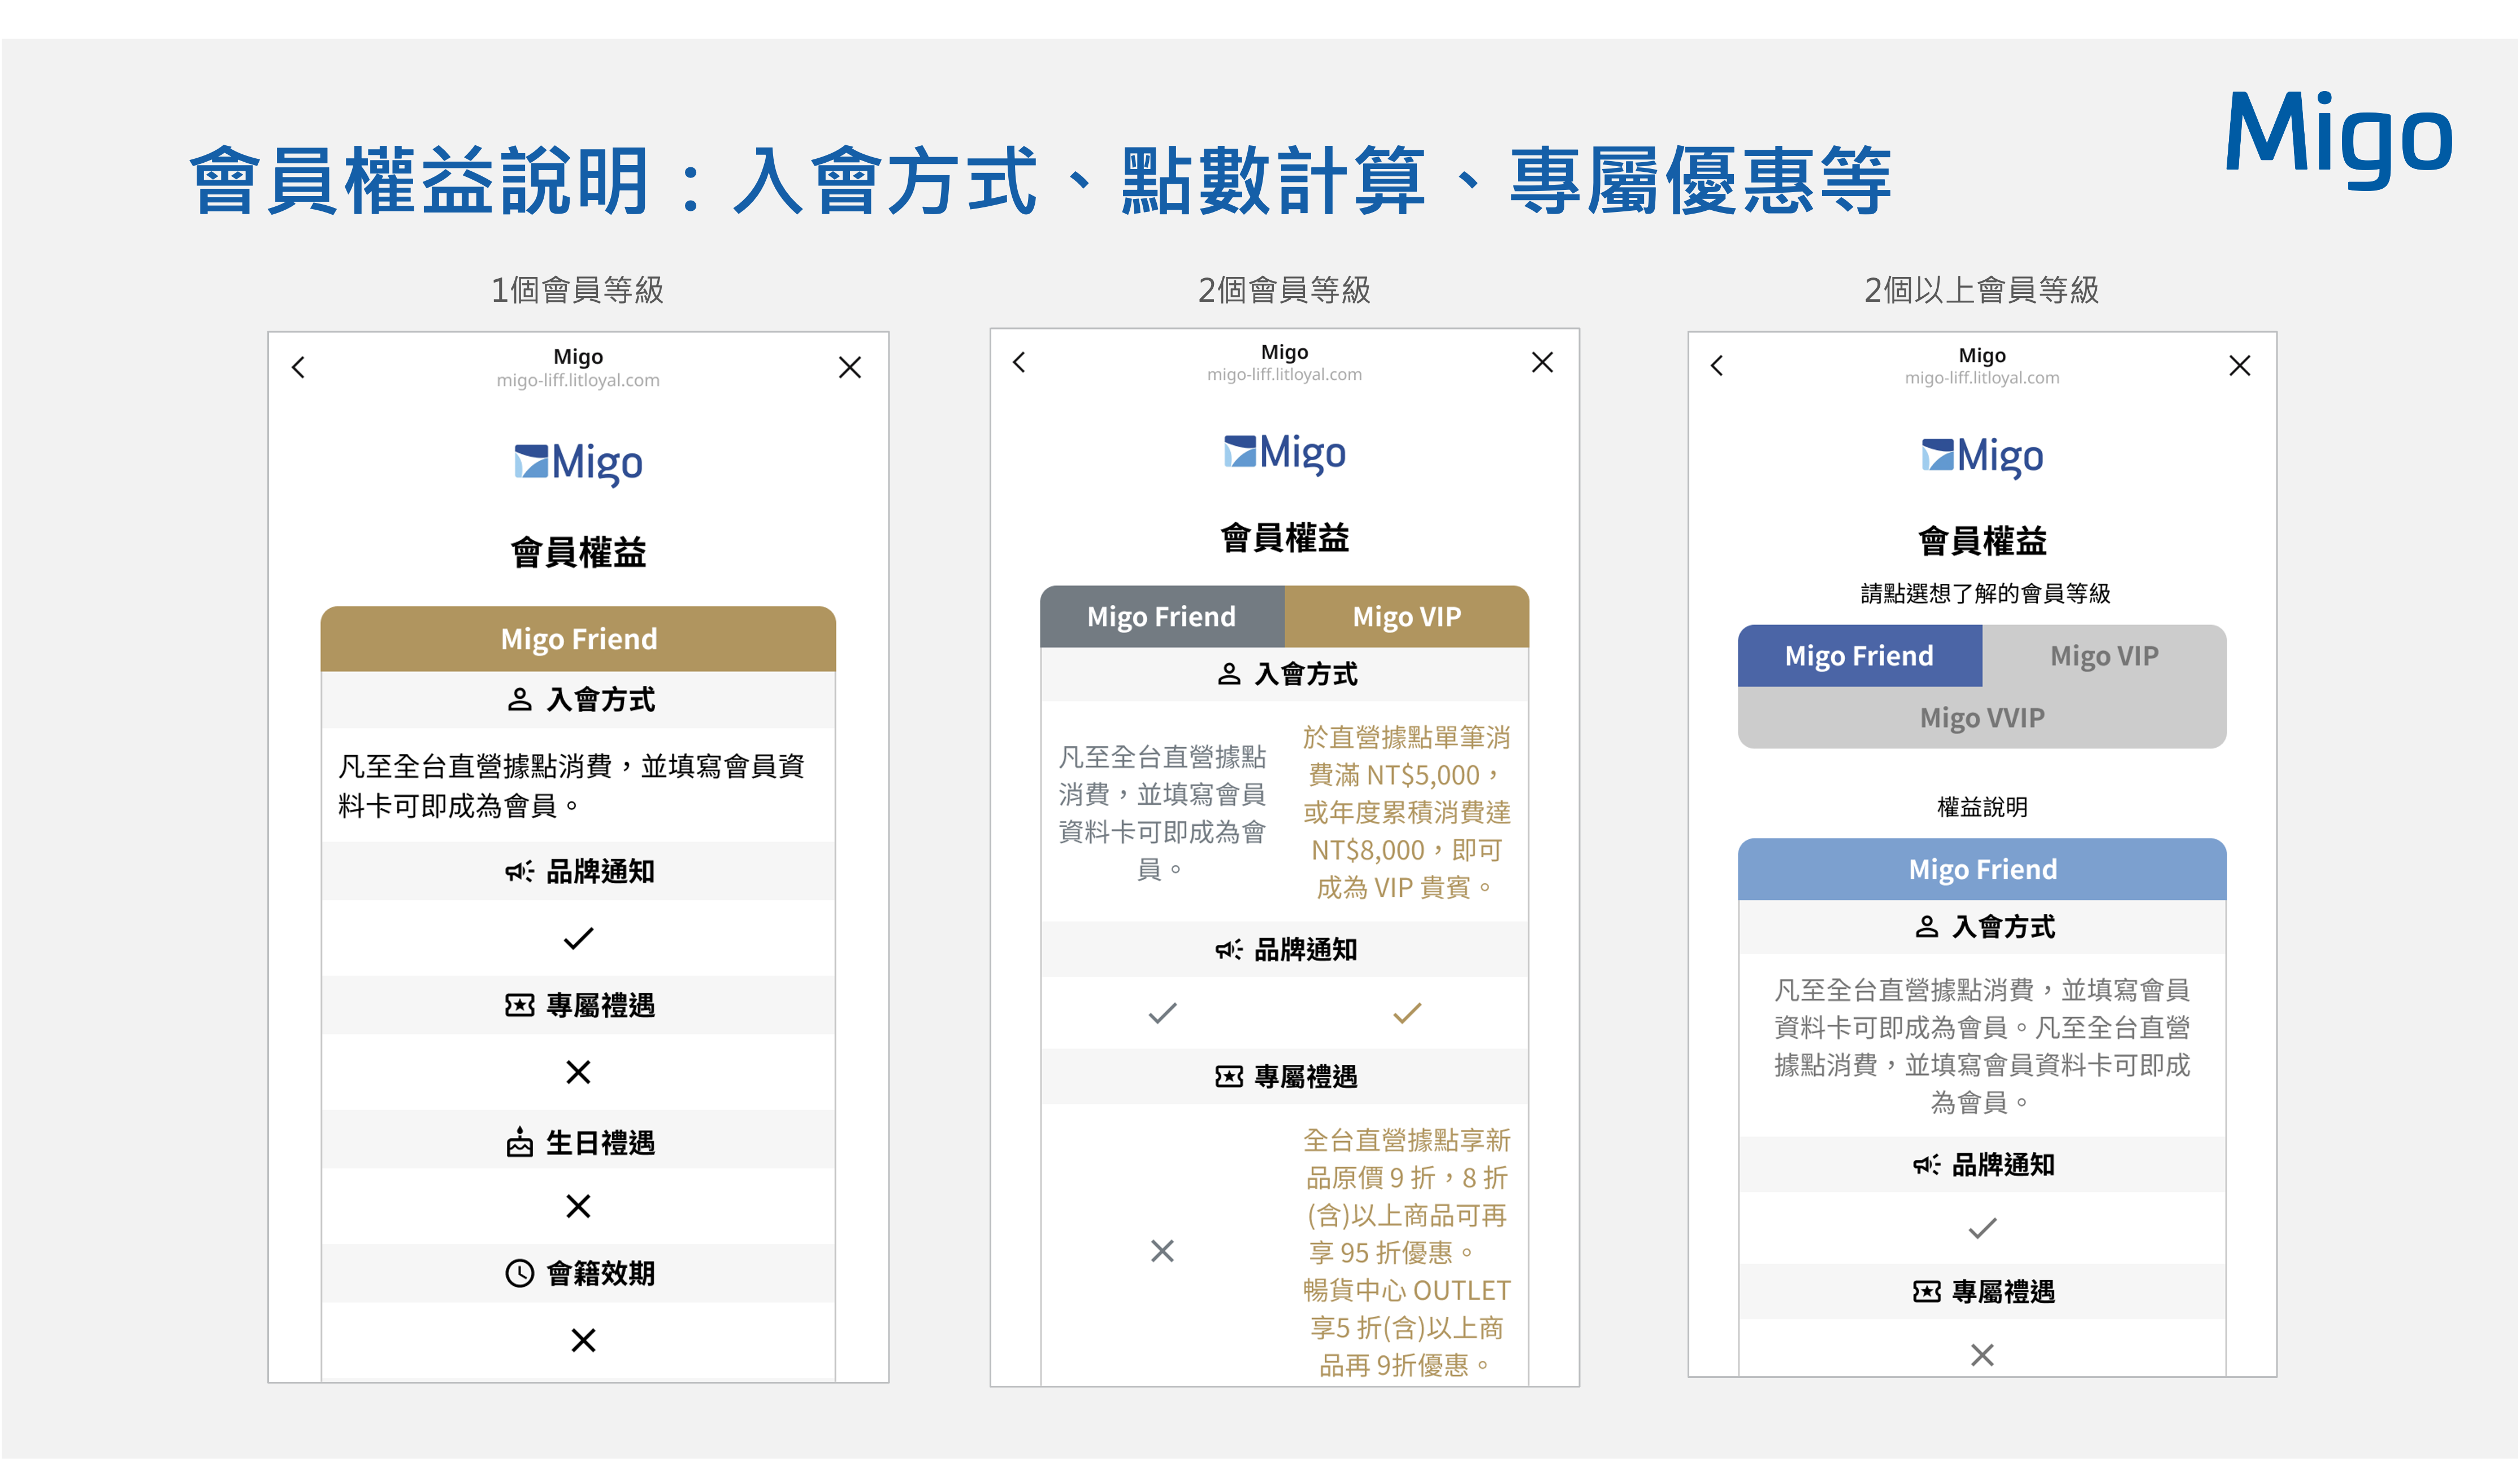Click gray Friend checkmark under 品牌通知, middle phone
The width and height of the screenshot is (2520, 1461).
pyautogui.click(x=1162, y=1013)
